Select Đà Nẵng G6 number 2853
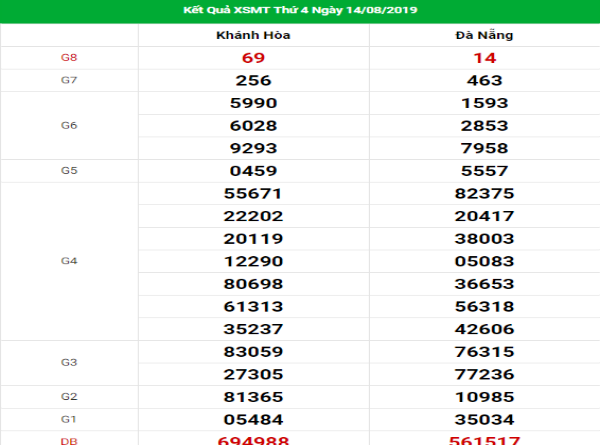The width and height of the screenshot is (600, 445). (484, 126)
